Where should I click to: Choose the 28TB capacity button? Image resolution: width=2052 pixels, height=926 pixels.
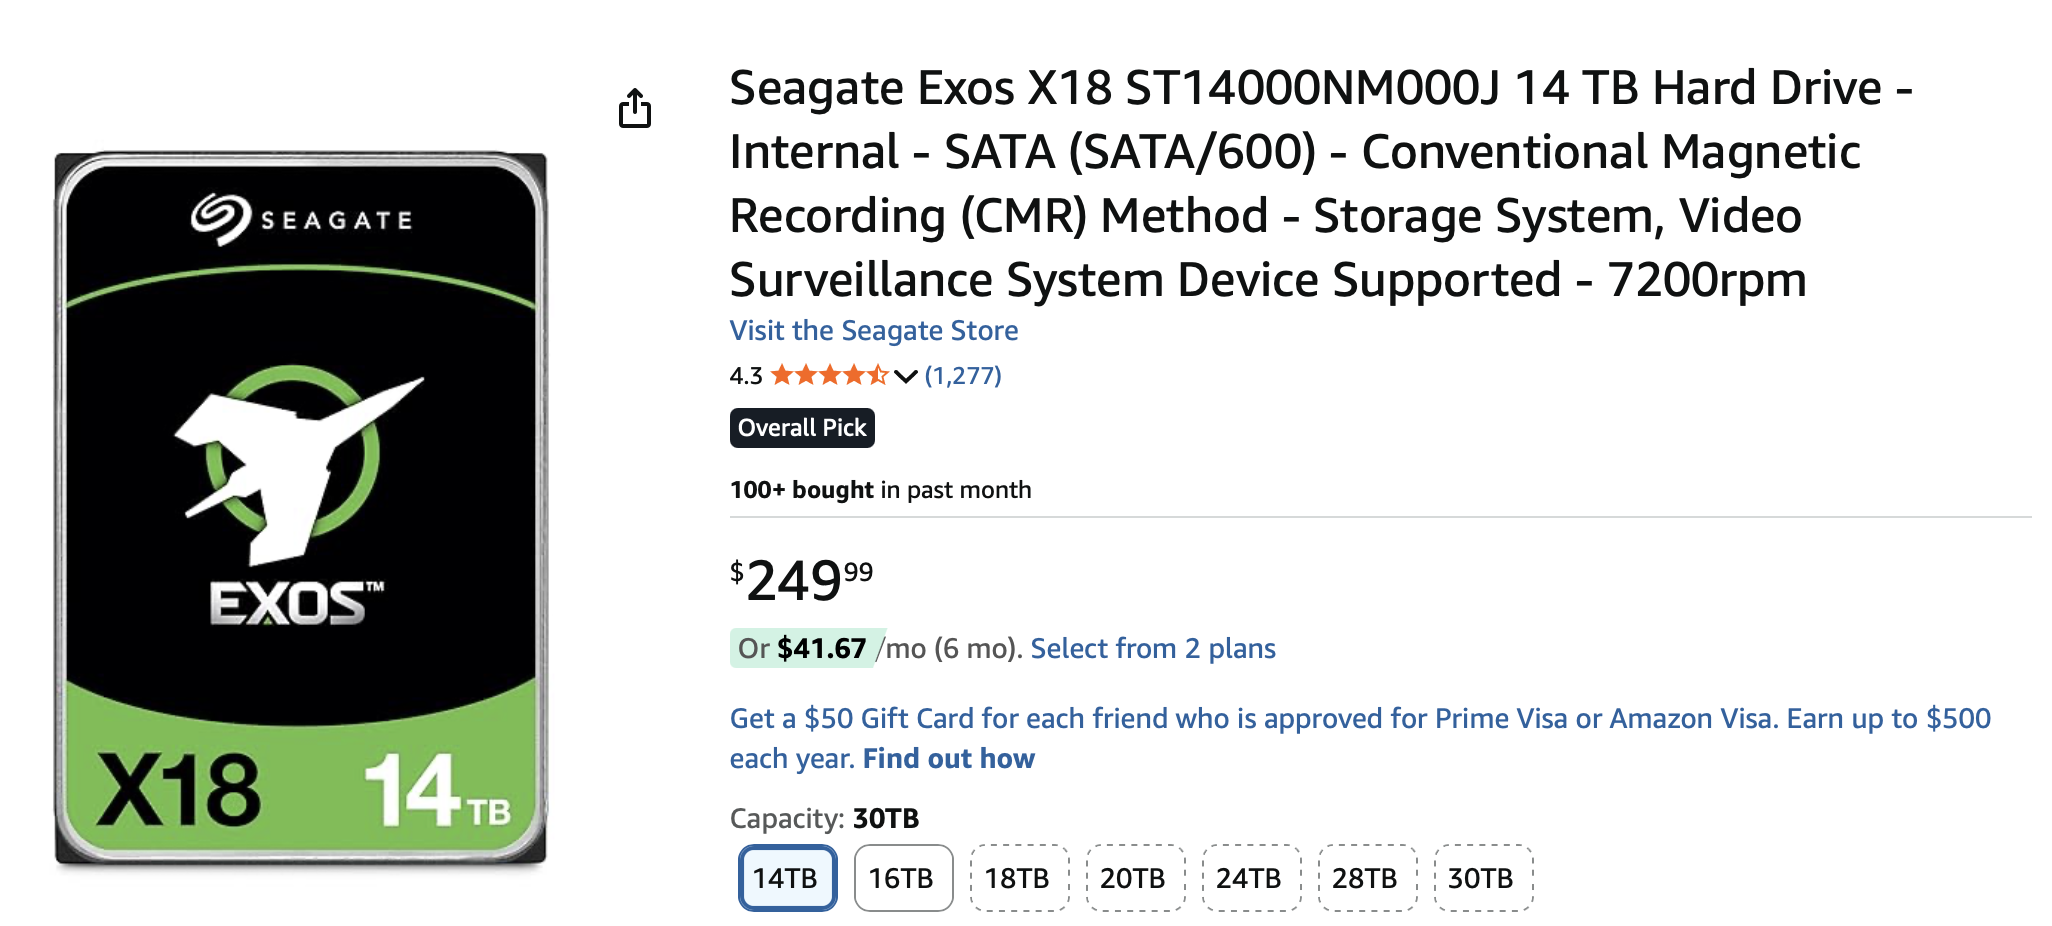point(1366,878)
